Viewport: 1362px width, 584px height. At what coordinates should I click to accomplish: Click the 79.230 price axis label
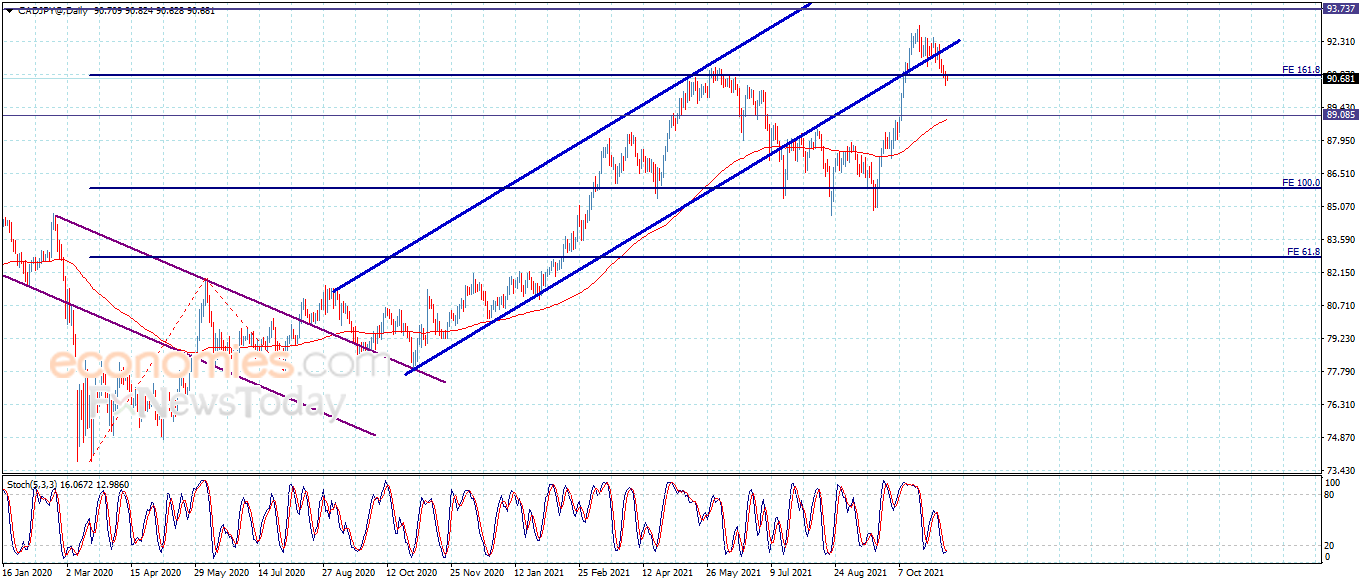pos(1341,339)
